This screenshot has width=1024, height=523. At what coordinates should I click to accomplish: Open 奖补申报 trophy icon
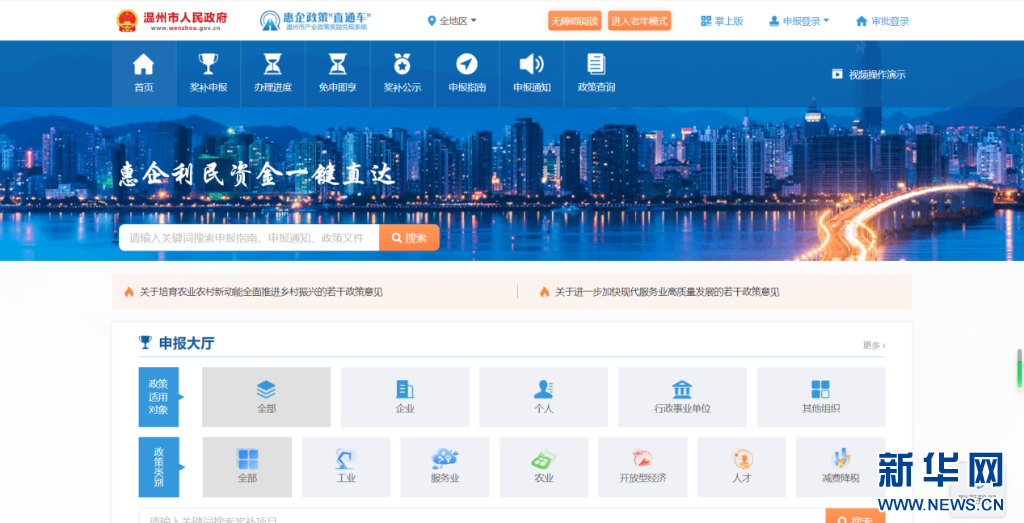(x=208, y=65)
